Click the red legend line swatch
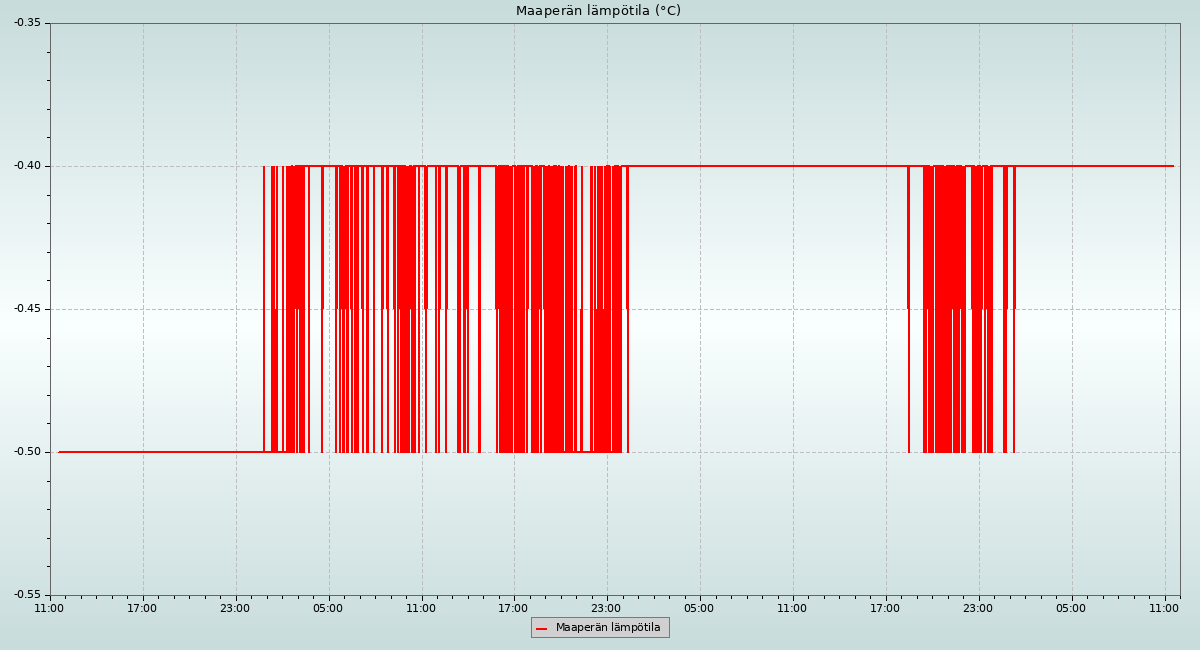Screen dimensions: 1200x650 542,628
